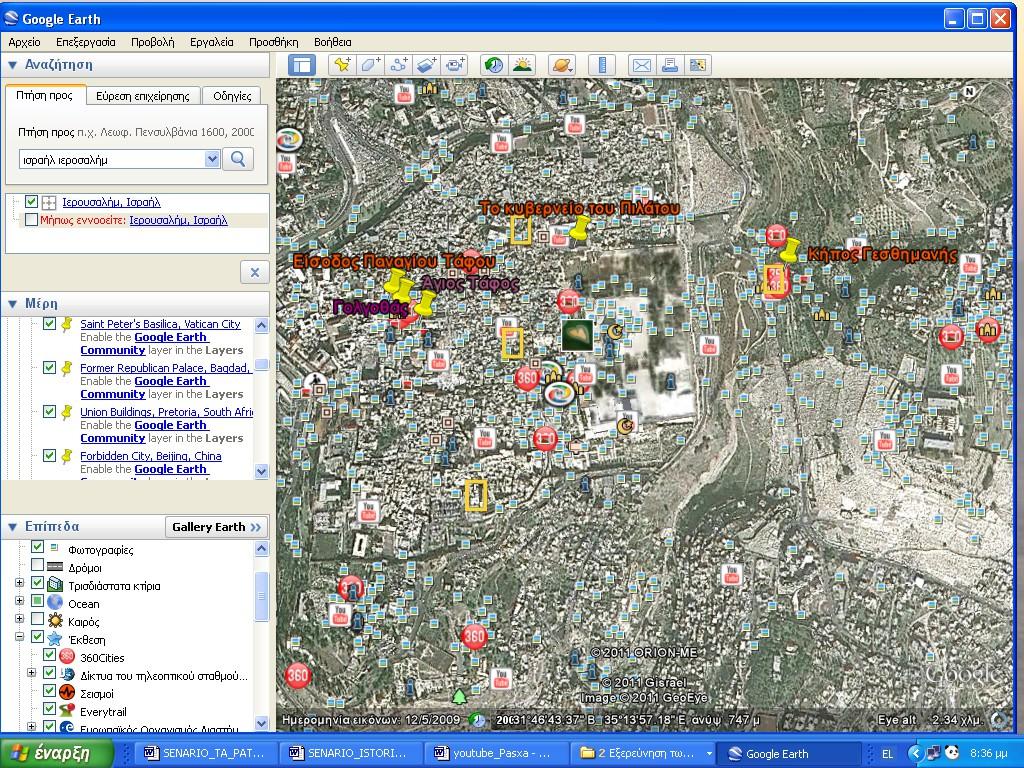Click the pushpin next to Γολγοθάς label
This screenshot has height=768, width=1024.
(424, 303)
